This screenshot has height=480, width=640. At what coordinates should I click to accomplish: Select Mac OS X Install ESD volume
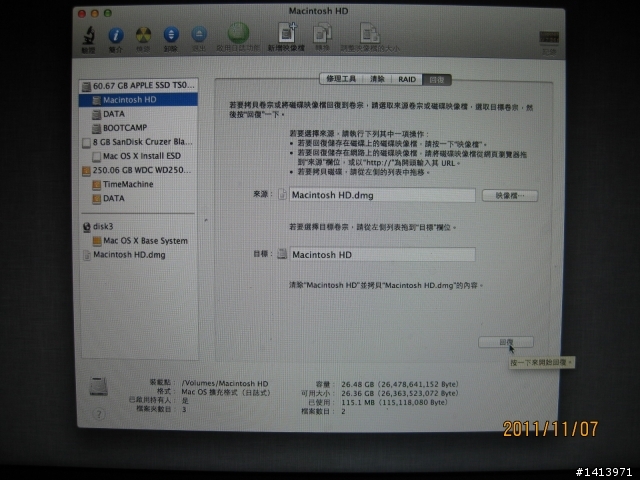tap(138, 156)
